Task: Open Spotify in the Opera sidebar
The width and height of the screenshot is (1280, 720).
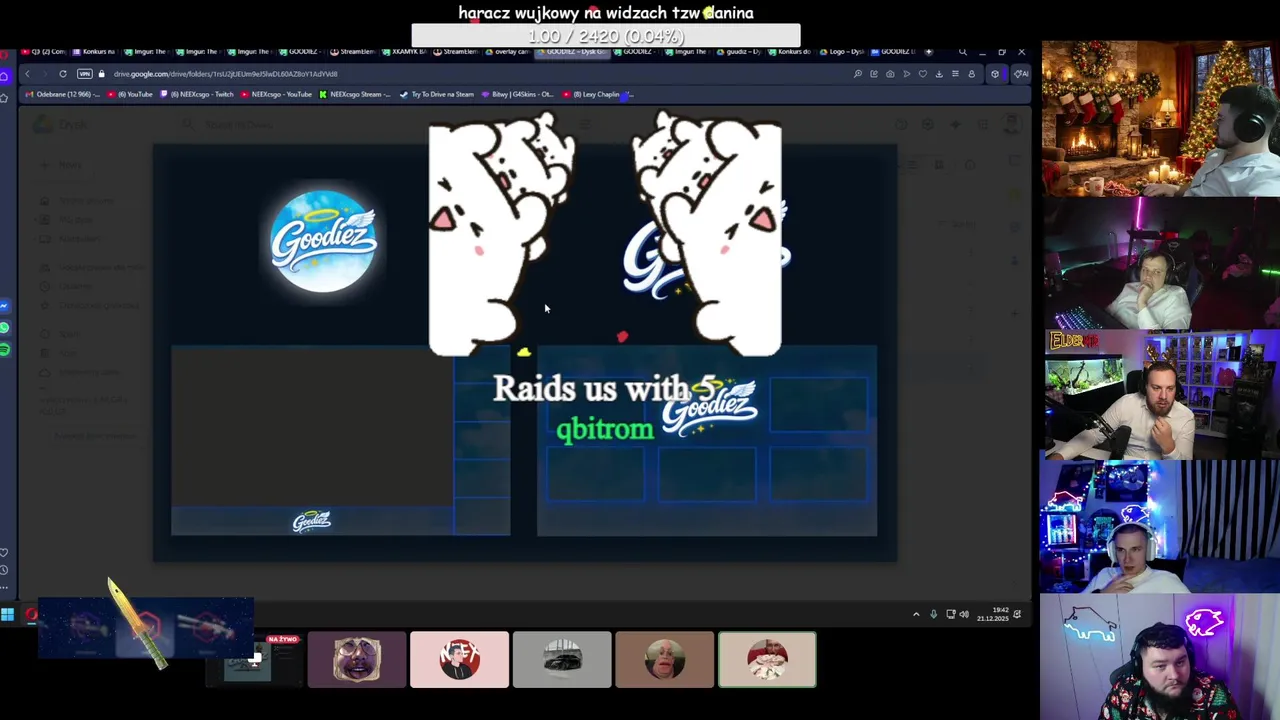Action: (x=5, y=349)
